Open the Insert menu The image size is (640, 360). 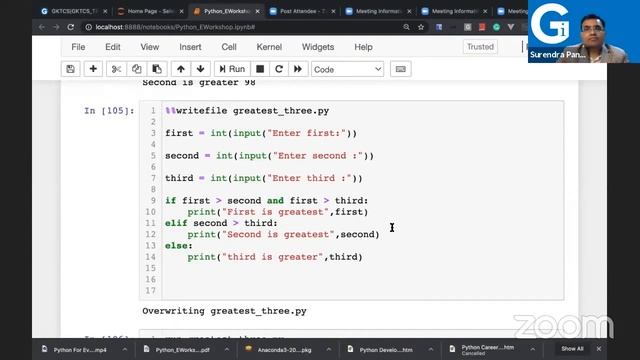point(190,47)
